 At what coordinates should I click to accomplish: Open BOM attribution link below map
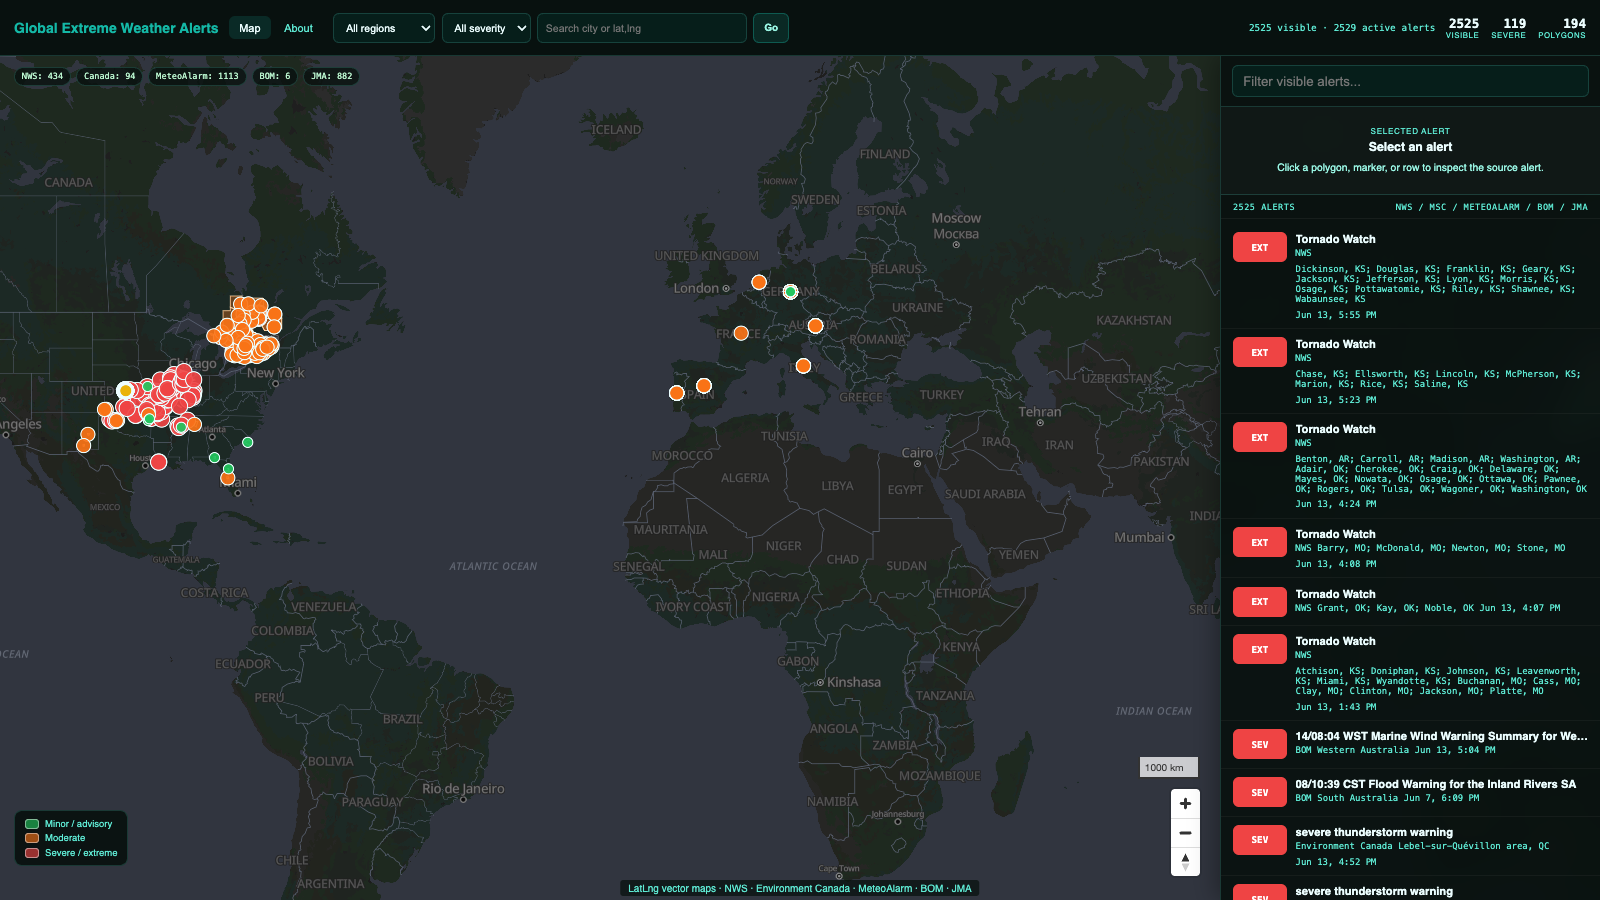(932, 888)
